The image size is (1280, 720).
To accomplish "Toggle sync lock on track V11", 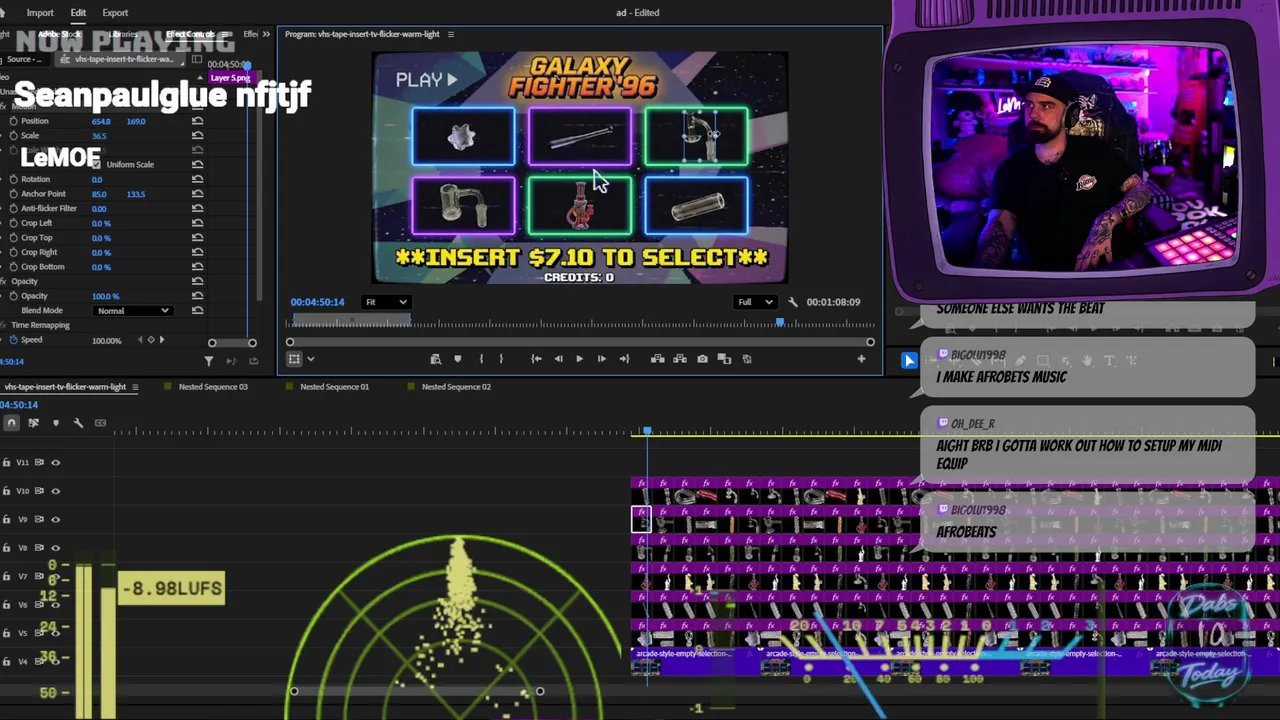I will point(40,462).
